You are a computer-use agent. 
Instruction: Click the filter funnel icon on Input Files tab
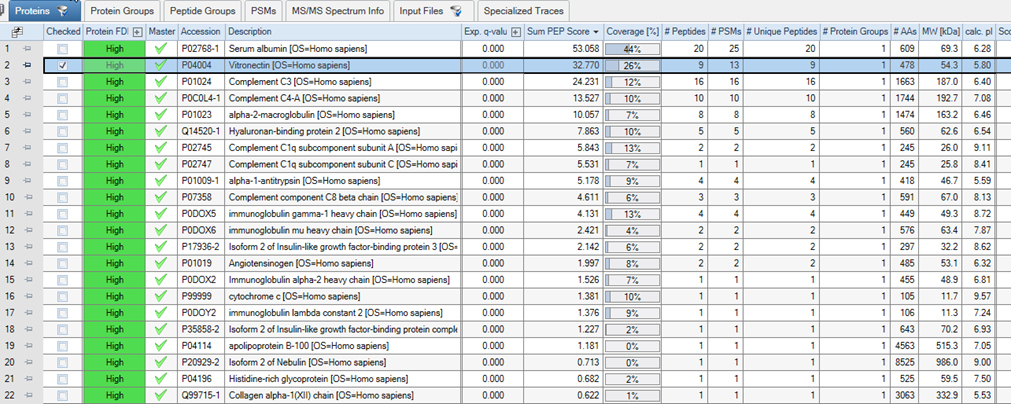(456, 11)
